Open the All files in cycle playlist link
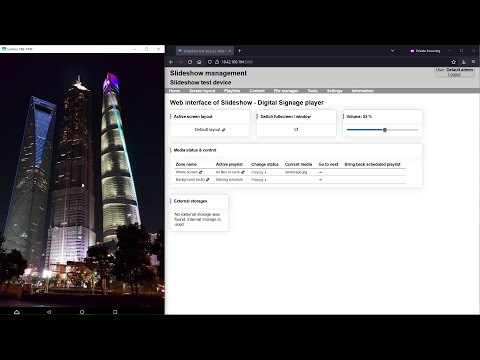480x360 pixels. click(230, 172)
